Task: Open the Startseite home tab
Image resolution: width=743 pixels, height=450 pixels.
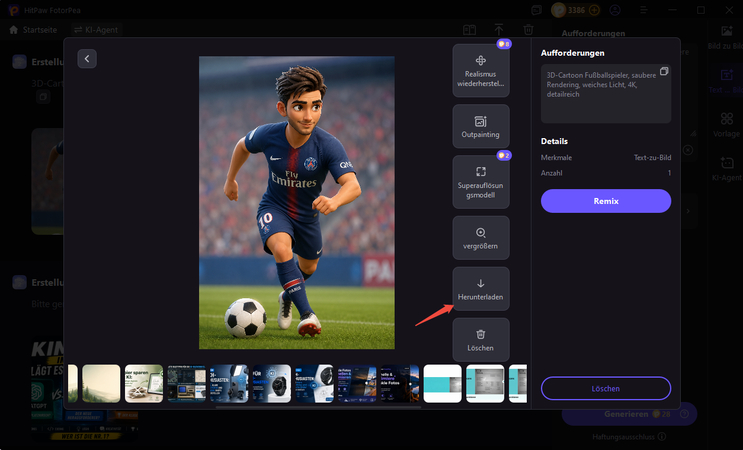Action: pyautogui.click(x=33, y=30)
